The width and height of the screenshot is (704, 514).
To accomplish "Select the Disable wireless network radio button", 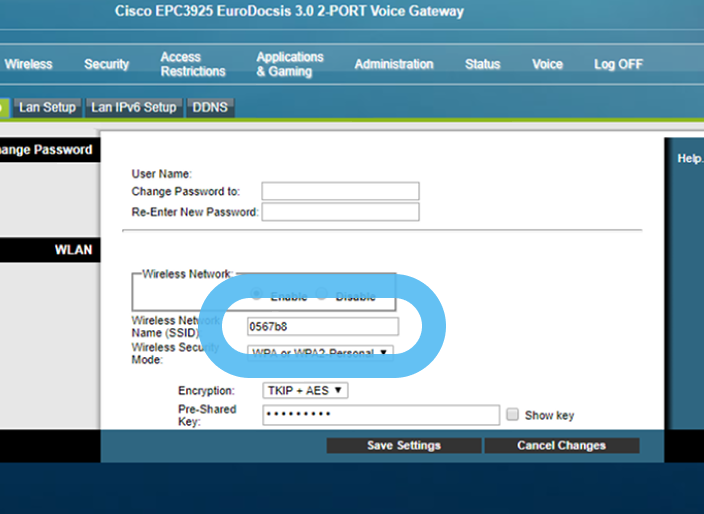I will [x=322, y=295].
